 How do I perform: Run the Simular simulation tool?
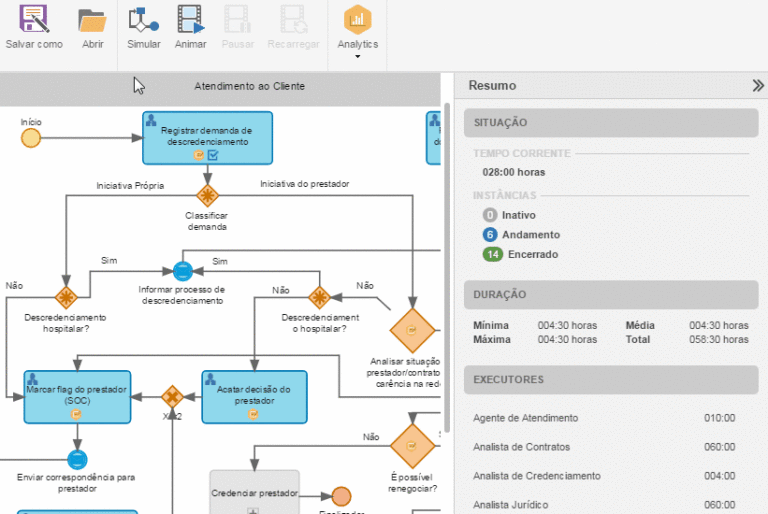[x=144, y=20]
